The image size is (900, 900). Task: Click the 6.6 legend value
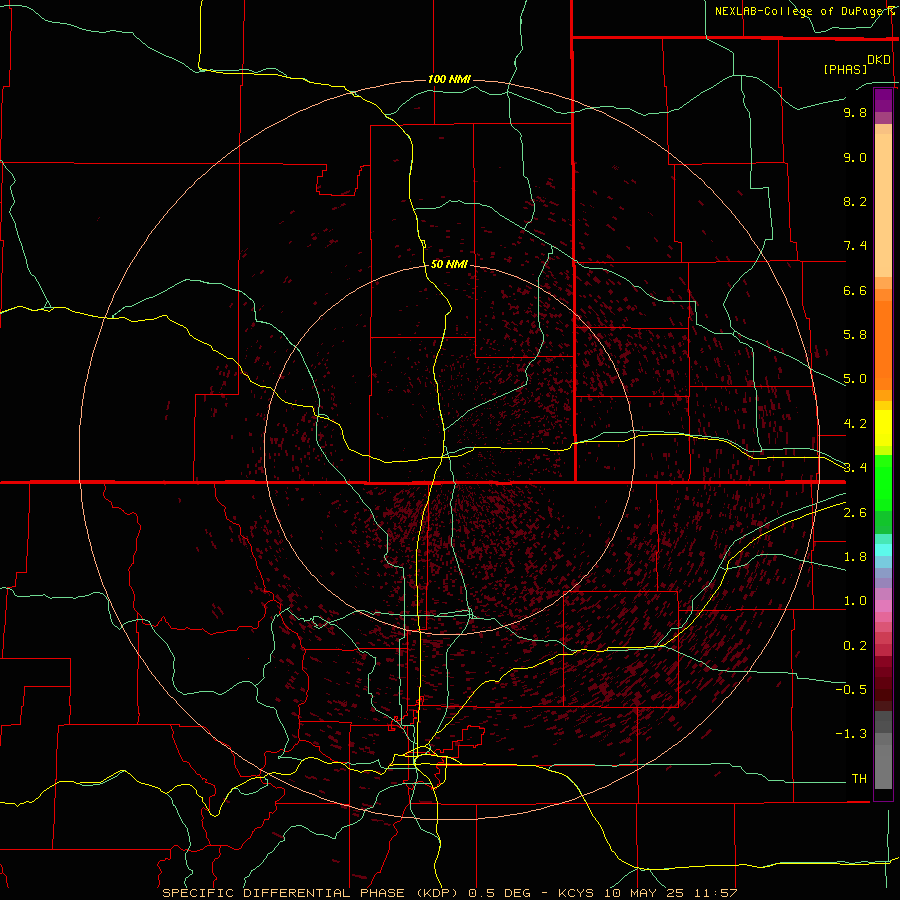pos(855,290)
